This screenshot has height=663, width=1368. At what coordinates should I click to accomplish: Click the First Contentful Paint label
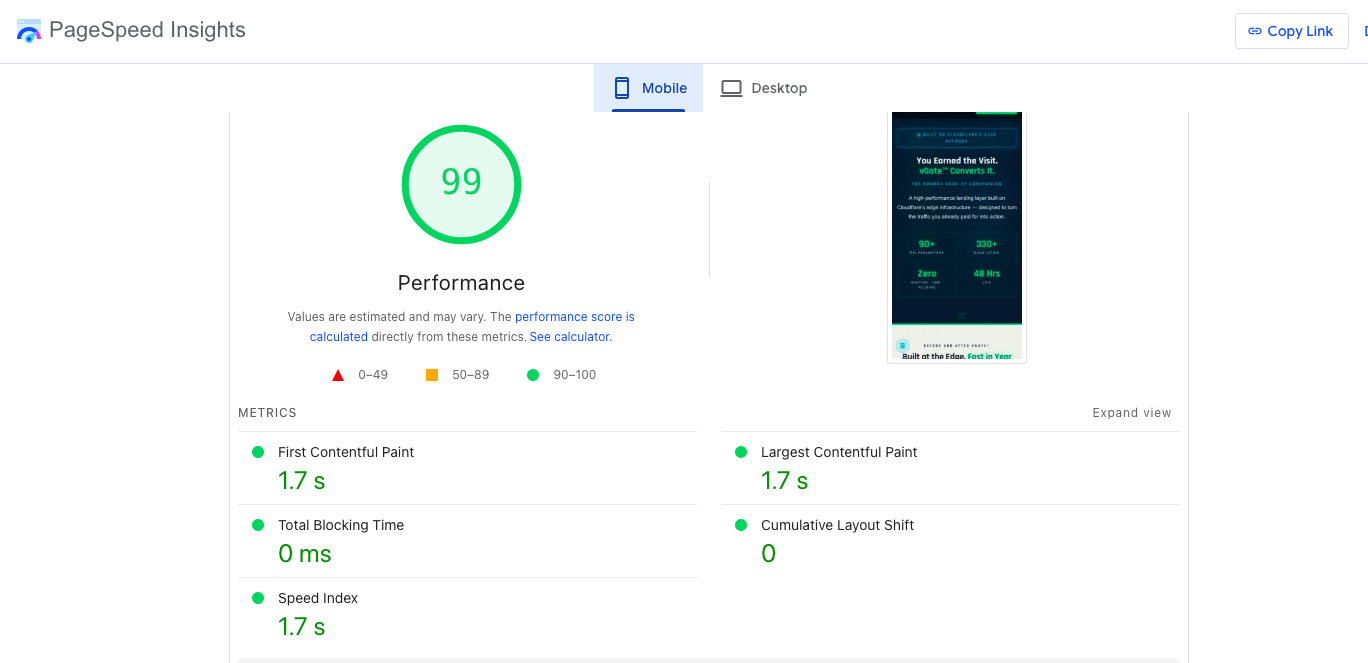tap(346, 452)
